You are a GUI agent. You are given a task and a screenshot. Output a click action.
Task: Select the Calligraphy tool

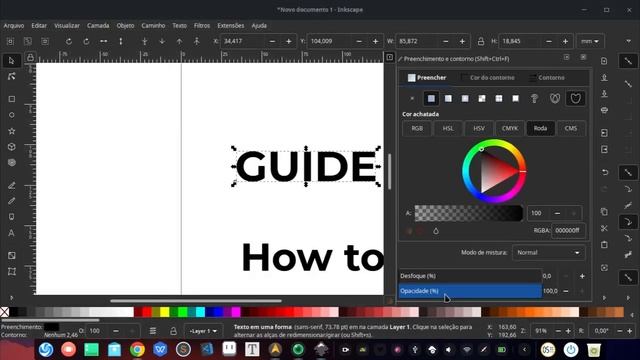(11, 217)
